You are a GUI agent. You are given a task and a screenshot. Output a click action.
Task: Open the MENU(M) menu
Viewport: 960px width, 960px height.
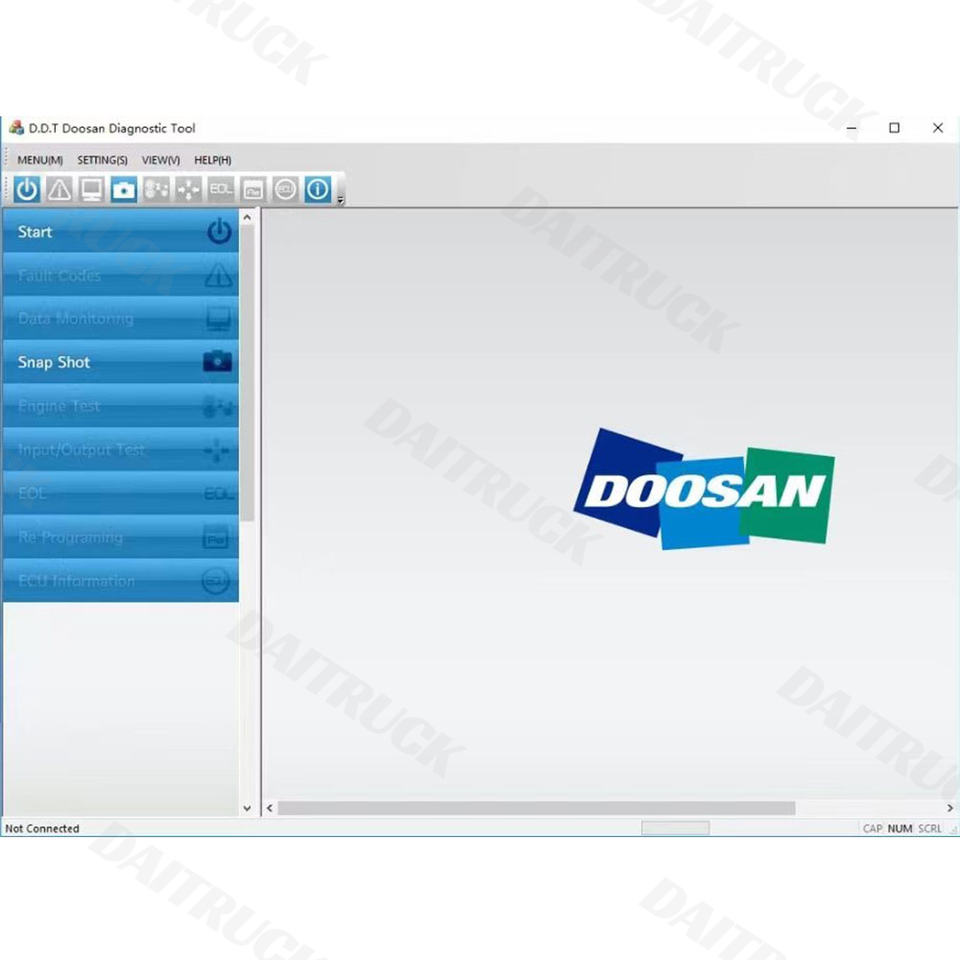pos(40,160)
